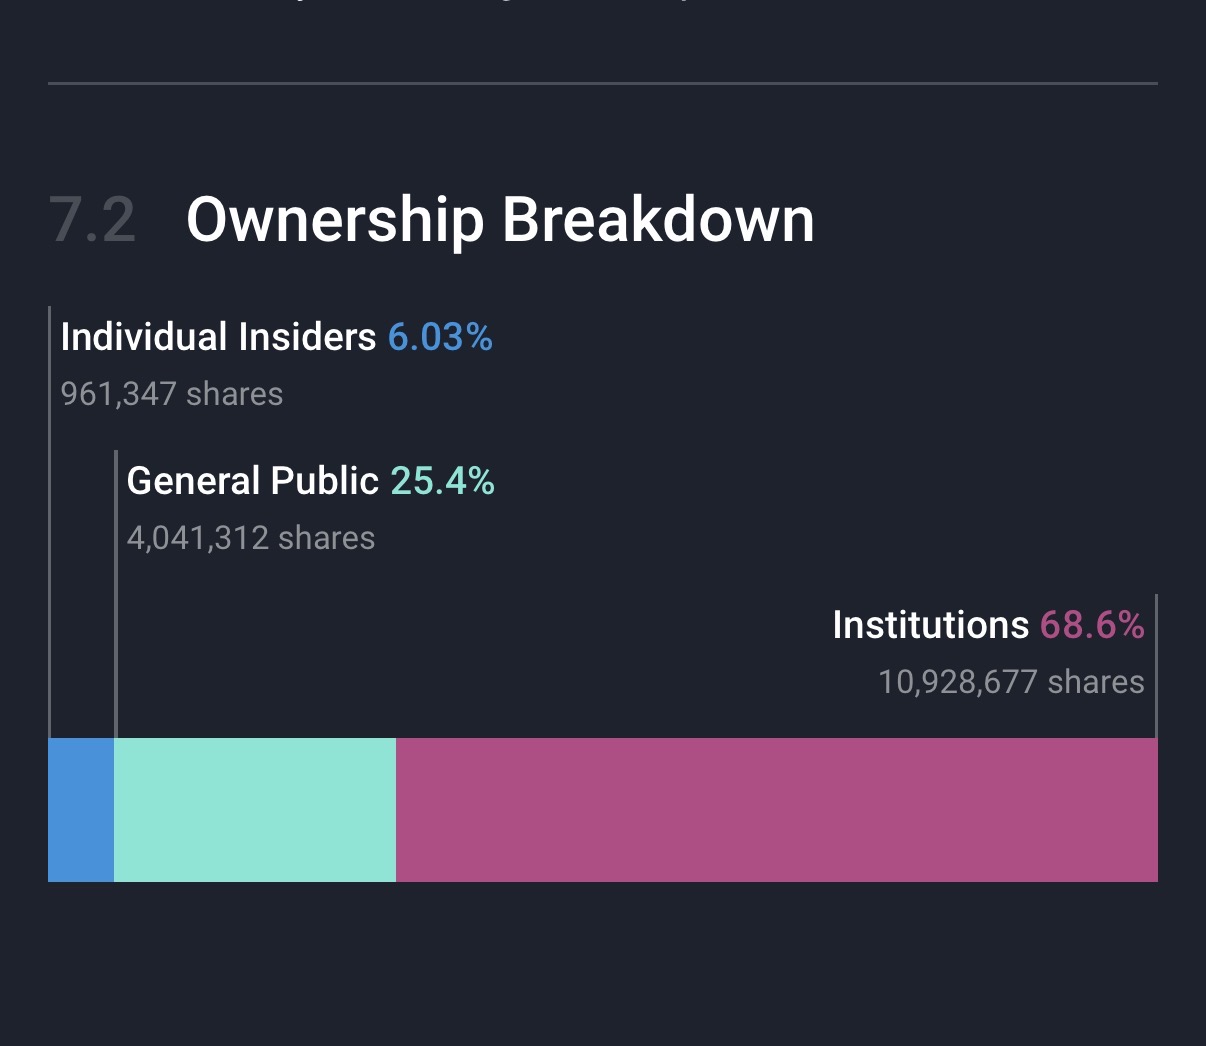The height and width of the screenshot is (1046, 1206).
Task: Click the horizontal divider above the heading
Action: point(602,83)
